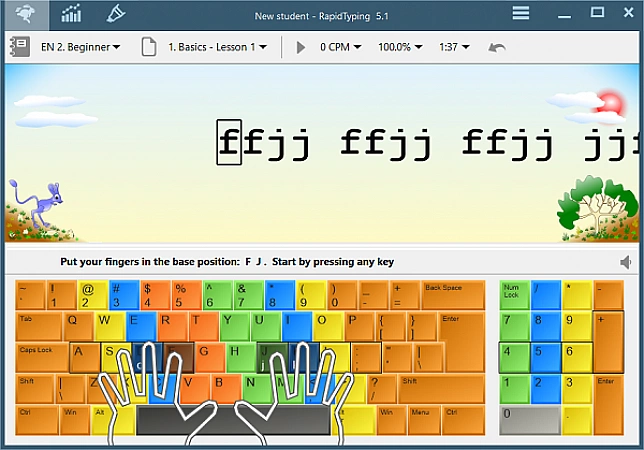Open the hamburger main menu
This screenshot has height=450, width=644.
pyautogui.click(x=521, y=13)
